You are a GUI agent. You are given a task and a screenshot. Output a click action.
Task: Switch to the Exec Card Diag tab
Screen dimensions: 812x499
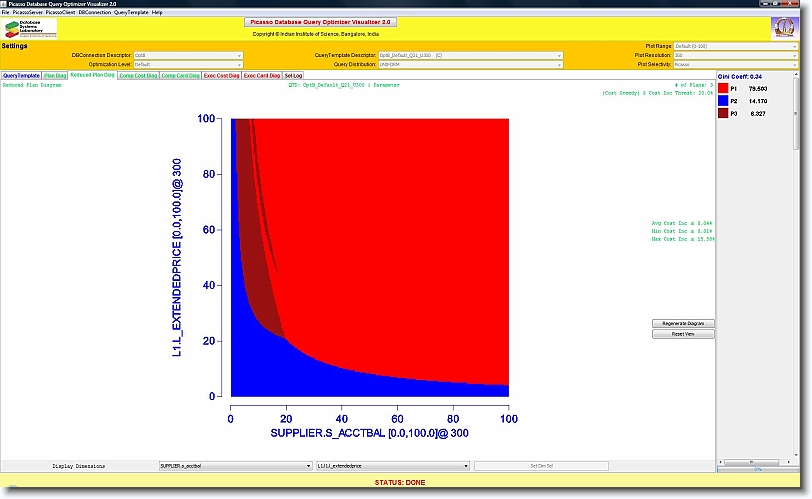pyautogui.click(x=262, y=75)
